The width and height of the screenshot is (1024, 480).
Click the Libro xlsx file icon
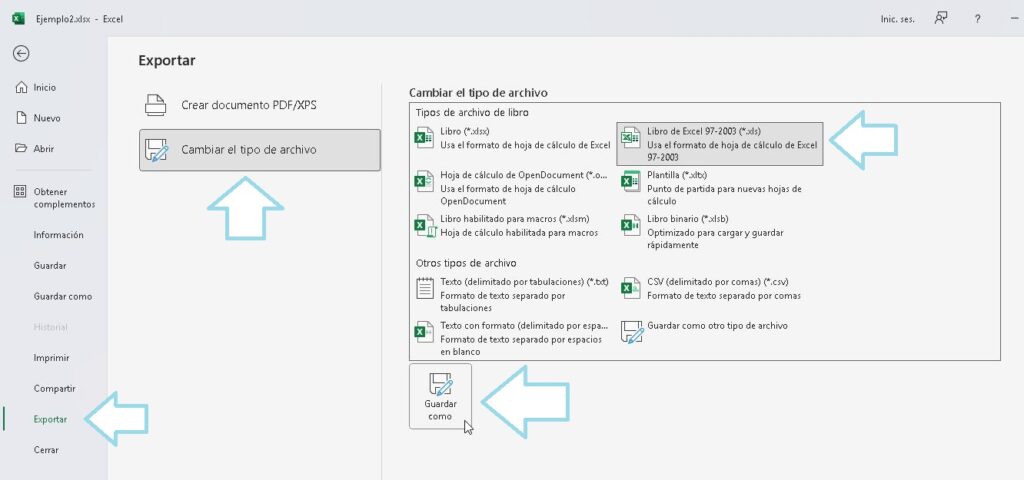point(424,138)
